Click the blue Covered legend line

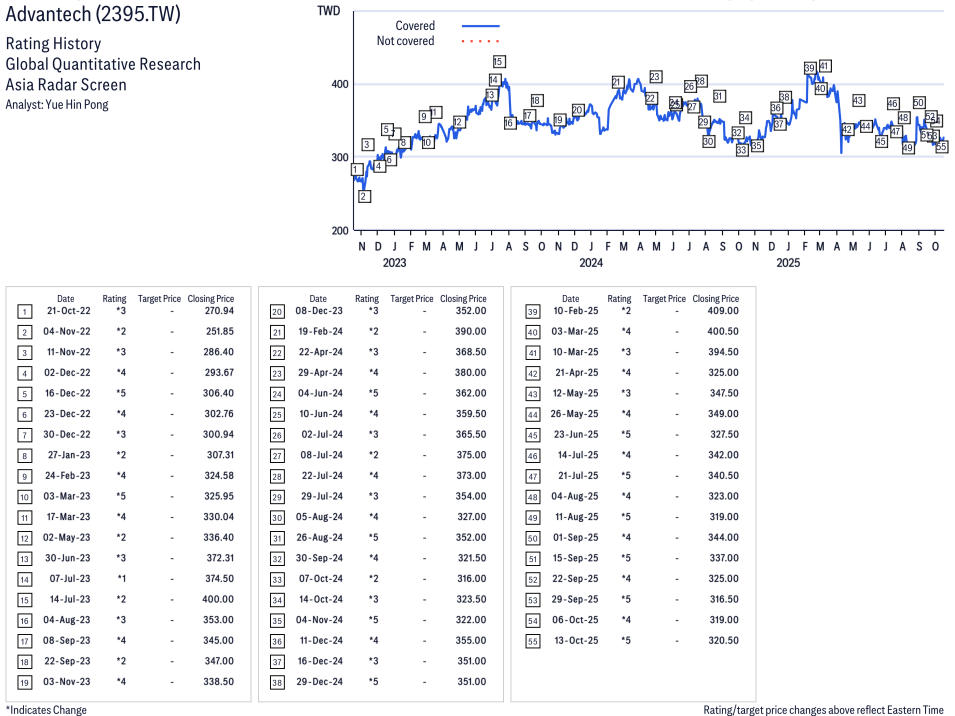point(481,26)
